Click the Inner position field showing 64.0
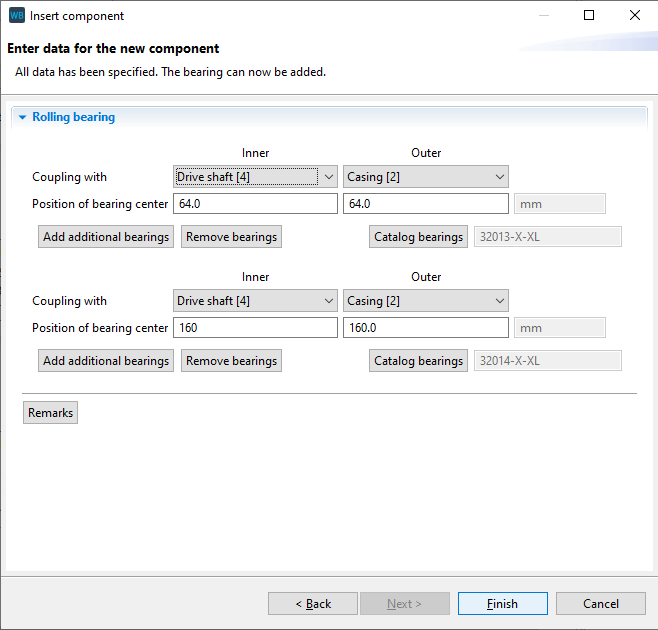 255,204
